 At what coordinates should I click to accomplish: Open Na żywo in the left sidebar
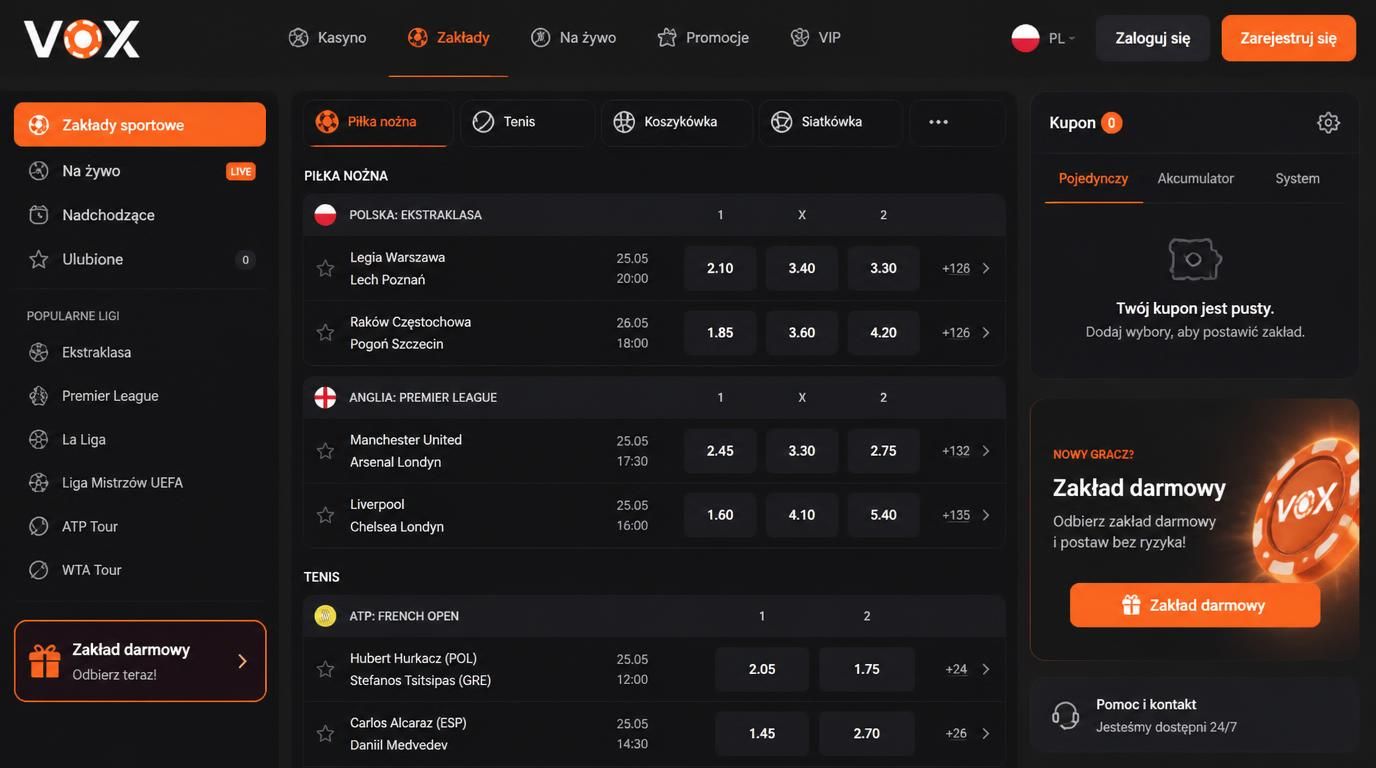[140, 171]
